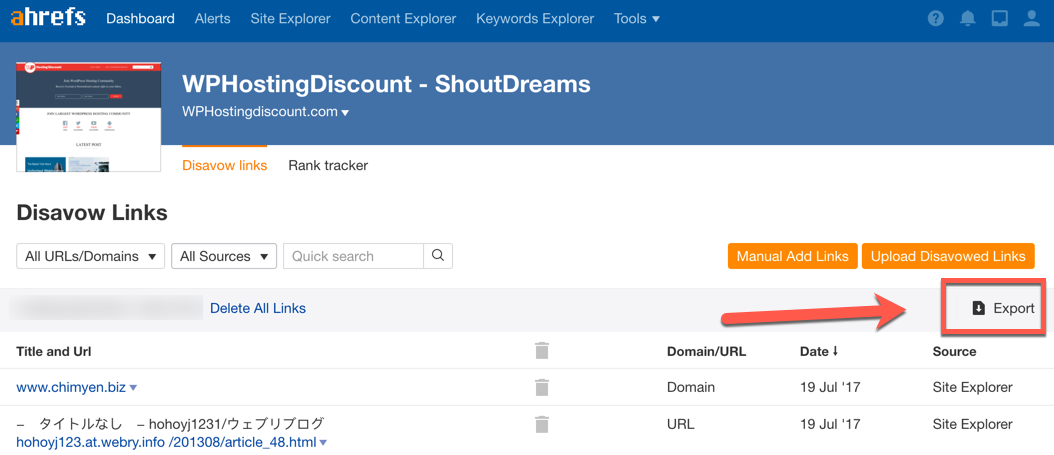This screenshot has height=455, width=1054.
Task: Click the WPHostingDiscount - ShoutDreams title
Action: [x=387, y=84]
